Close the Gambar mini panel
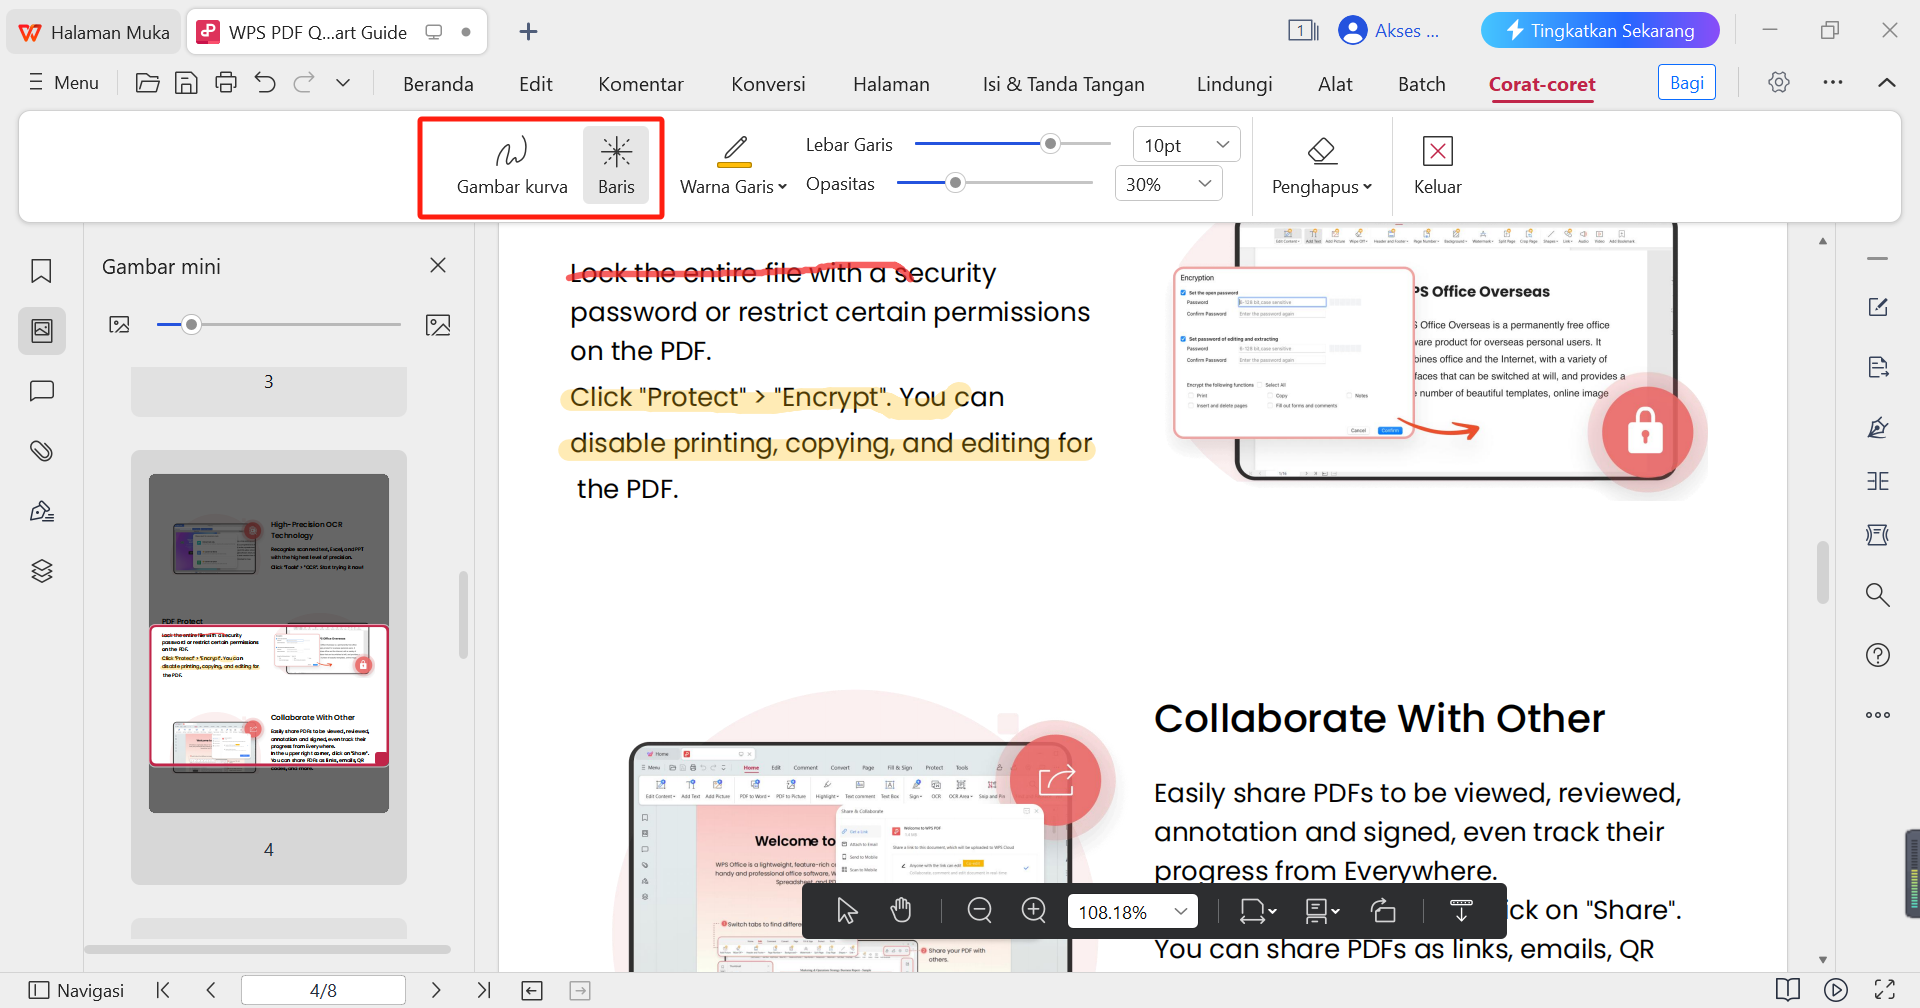Screen dimensions: 1920x1008 pyautogui.click(x=437, y=265)
